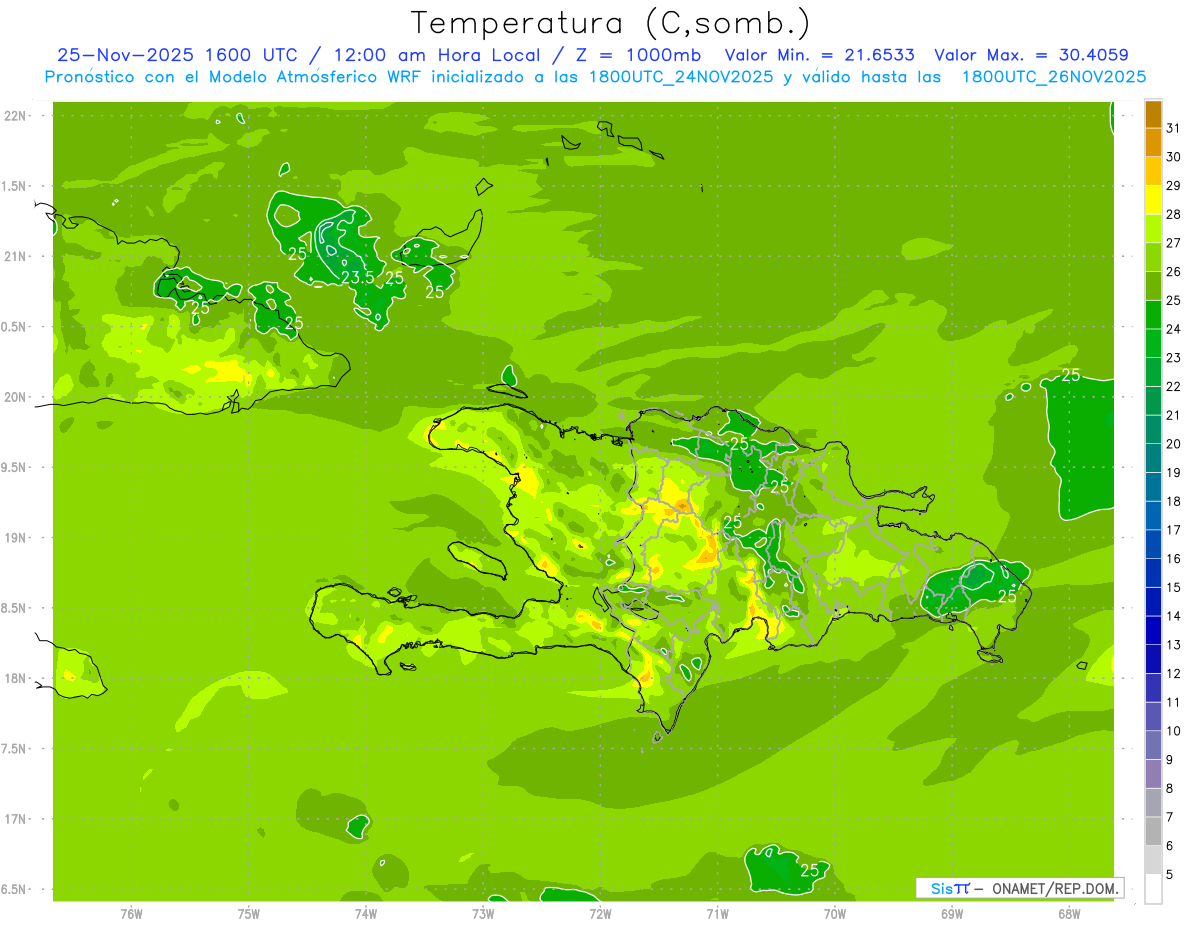Pick the teal legend swatch between 19 and 20
The height and width of the screenshot is (927, 1200).
coord(1153,458)
